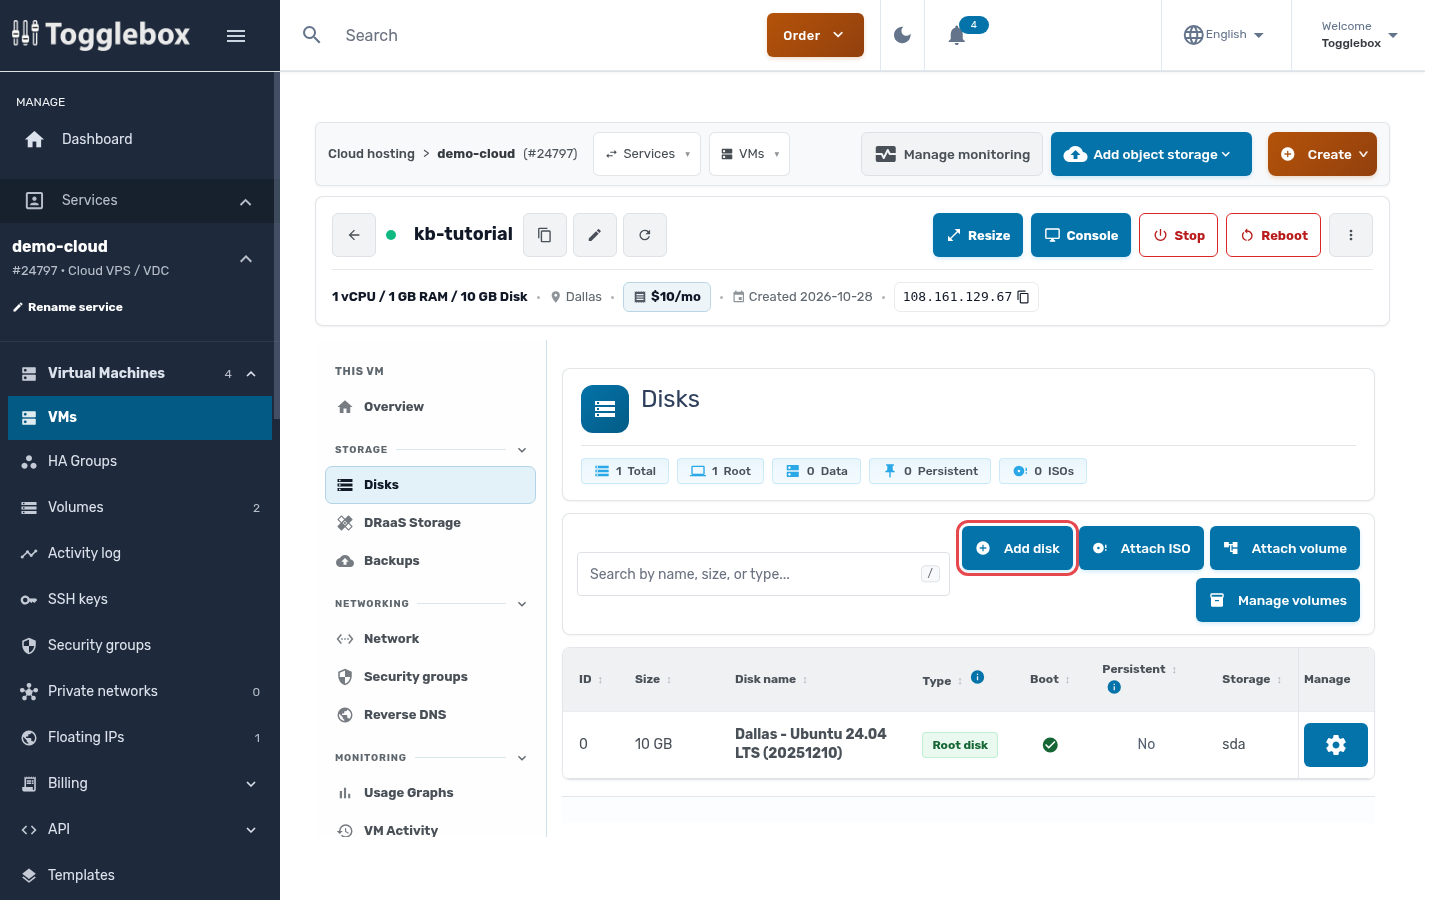Click the Manage volumes button
This screenshot has height=900, width=1440.
point(1278,600)
